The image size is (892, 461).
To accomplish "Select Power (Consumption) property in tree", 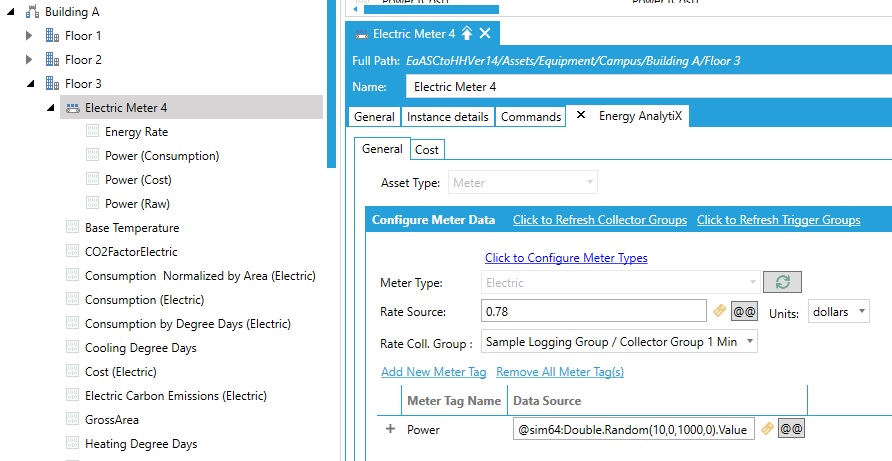I will tap(161, 156).
